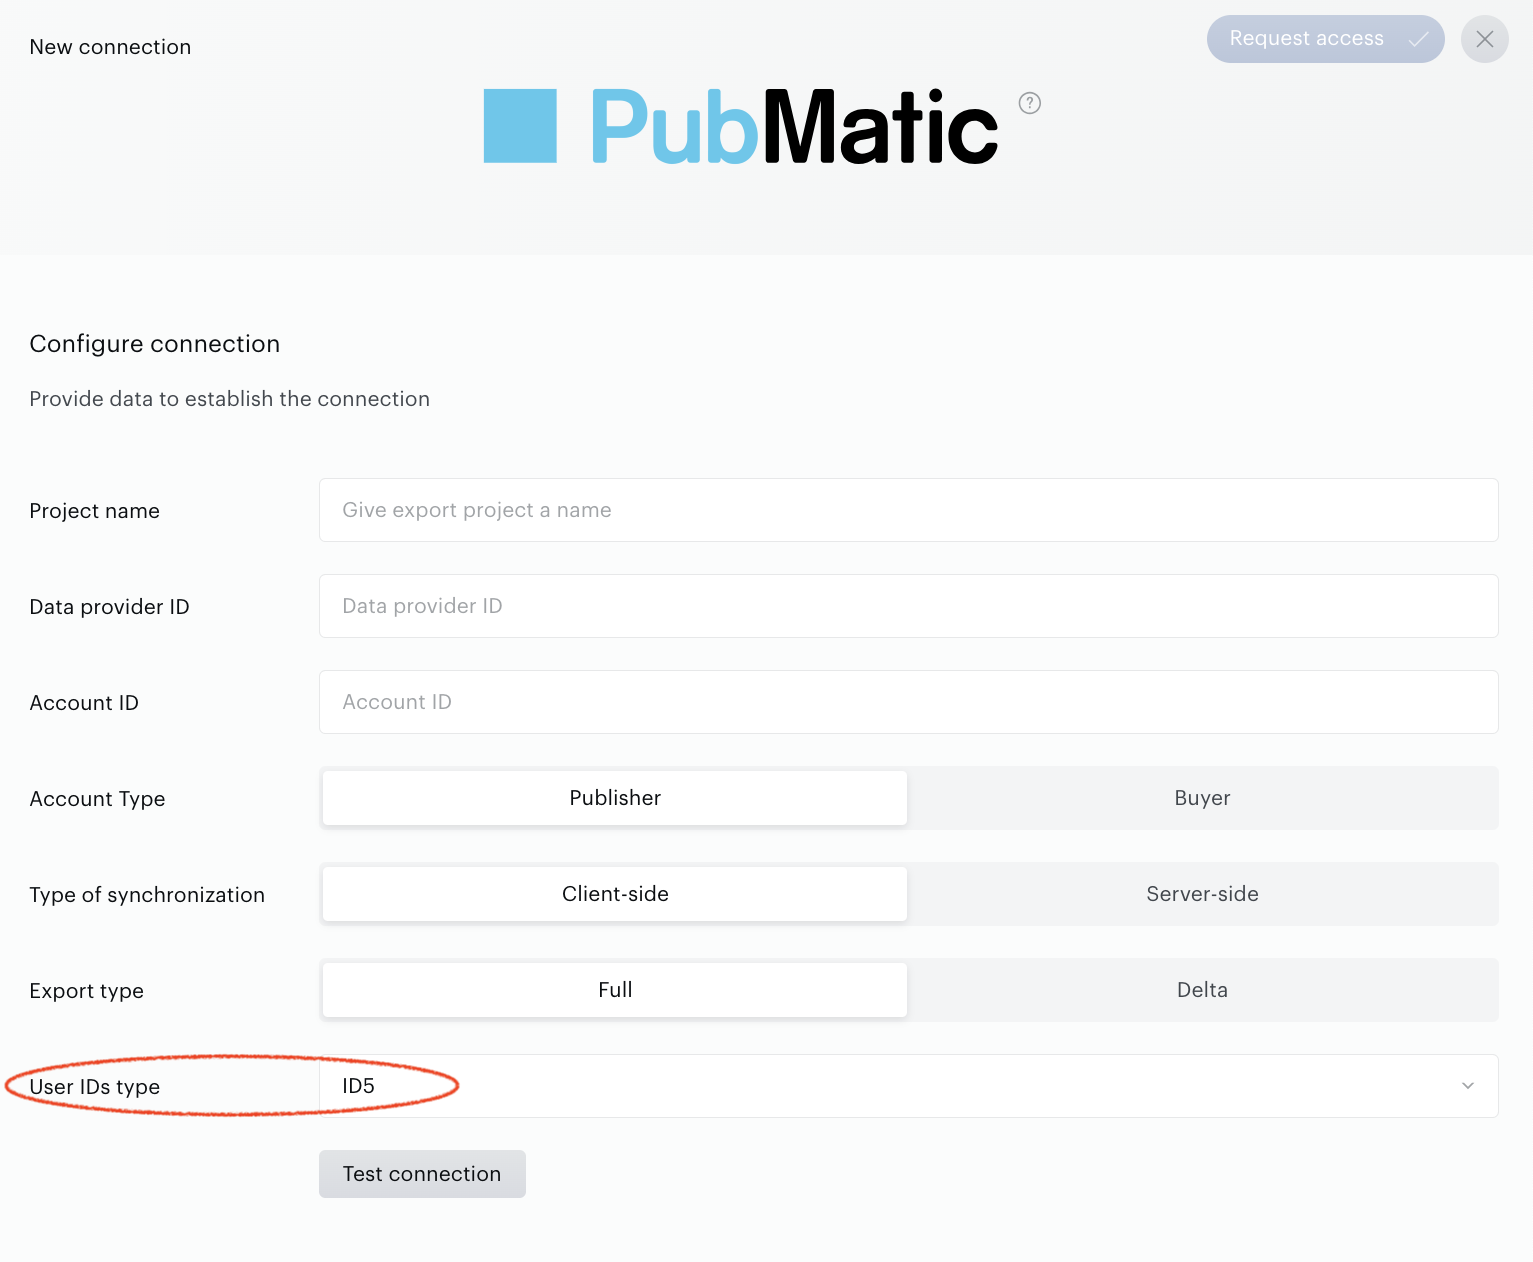The height and width of the screenshot is (1262, 1533).
Task: Choose Client-side synchronization
Action: point(615,894)
